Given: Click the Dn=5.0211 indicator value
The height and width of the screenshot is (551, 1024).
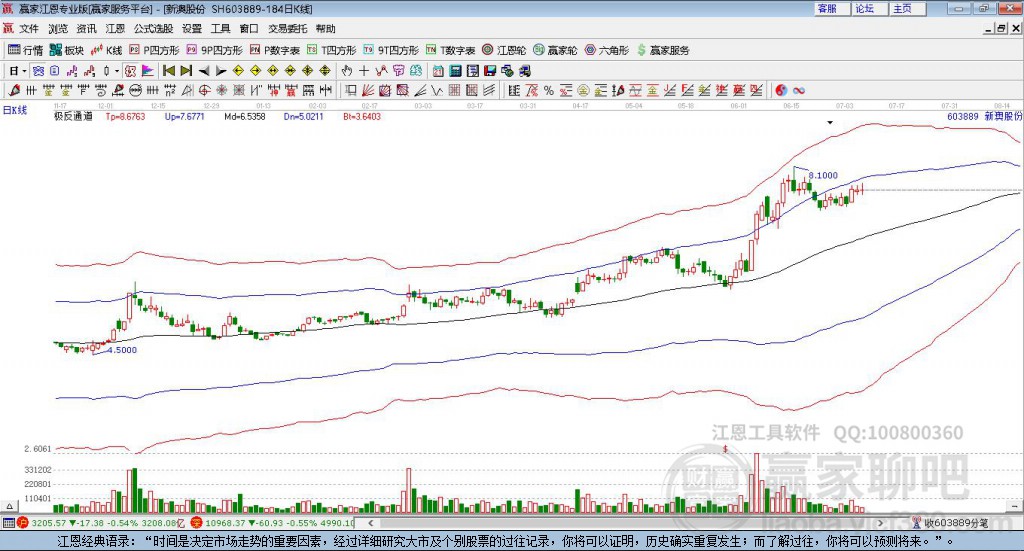Looking at the screenshot, I should (x=304, y=116).
